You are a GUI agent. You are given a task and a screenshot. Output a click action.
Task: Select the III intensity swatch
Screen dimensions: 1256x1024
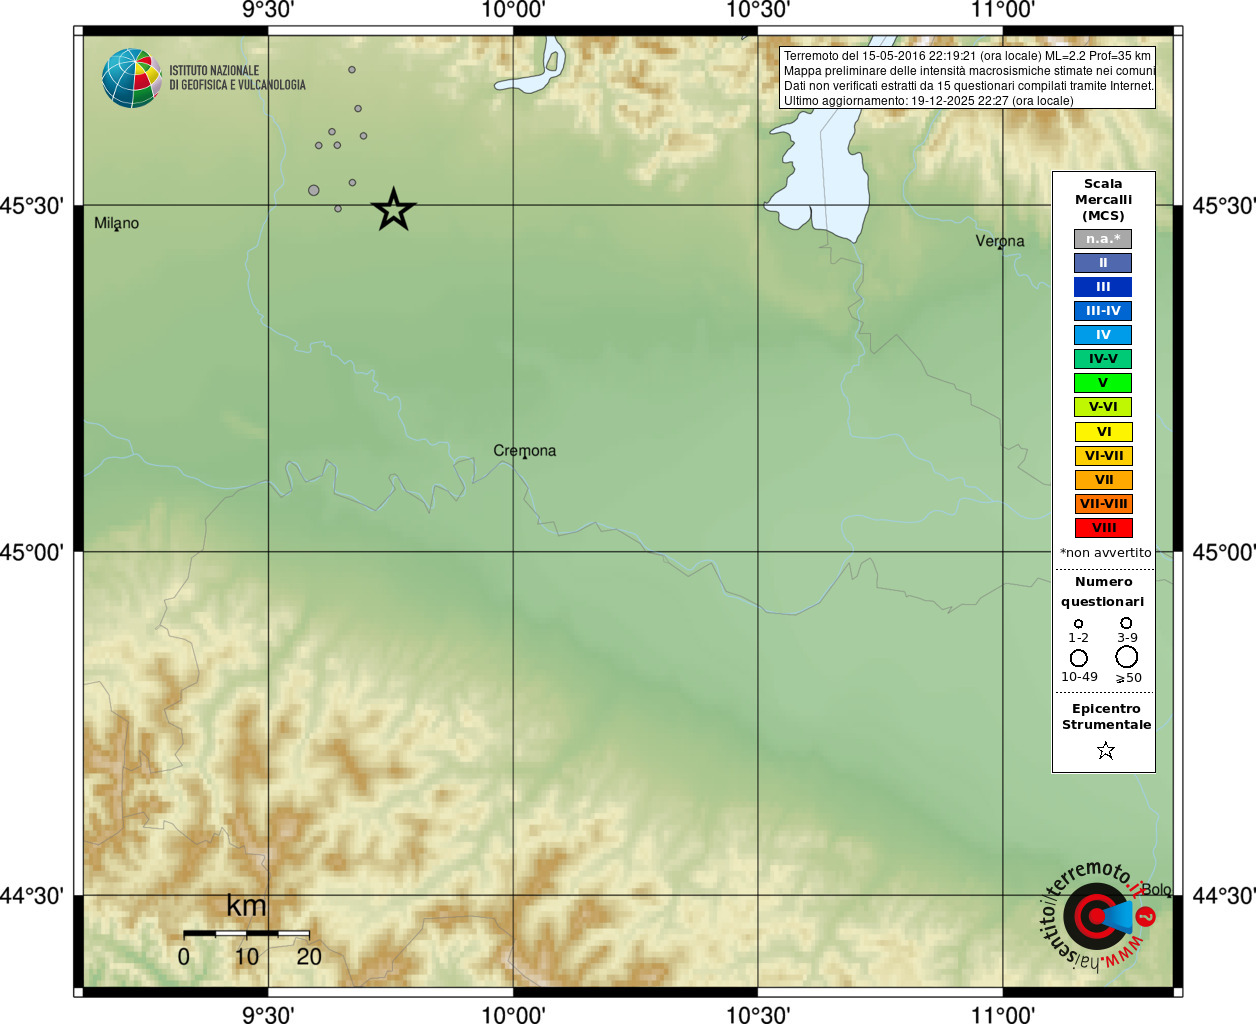pyautogui.click(x=1103, y=287)
